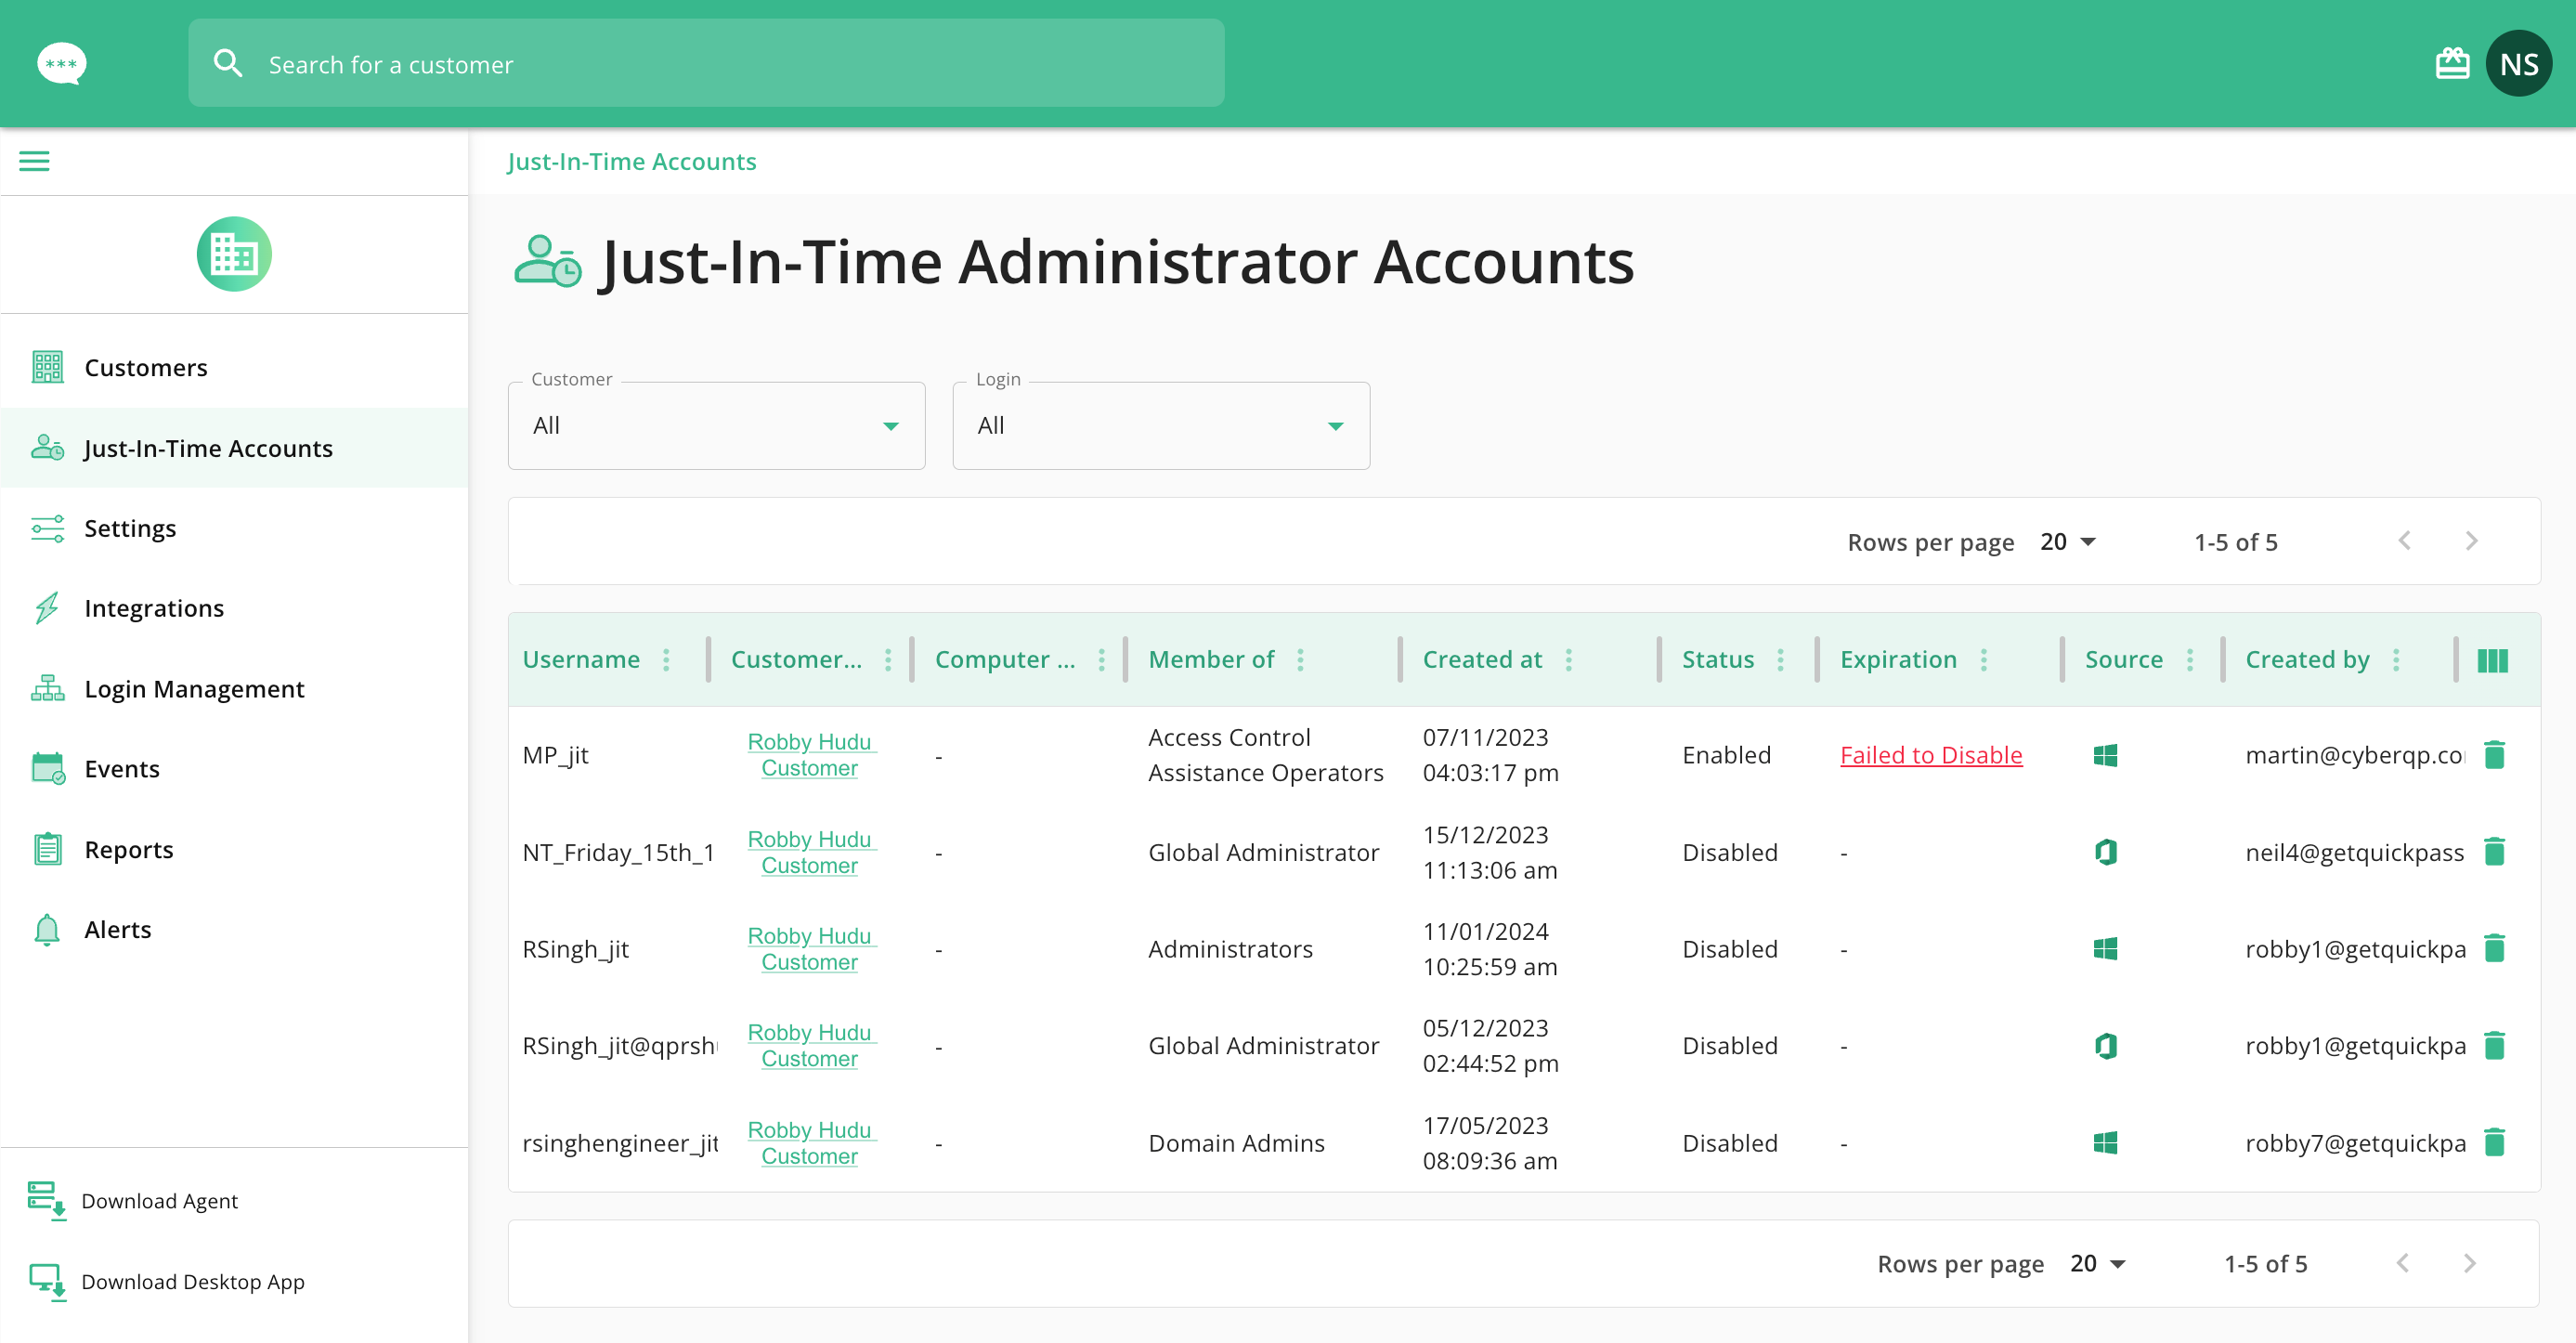Viewport: 2576px width, 1343px height.
Task: Go to next page in bottom pagination
Action: [x=2468, y=1263]
